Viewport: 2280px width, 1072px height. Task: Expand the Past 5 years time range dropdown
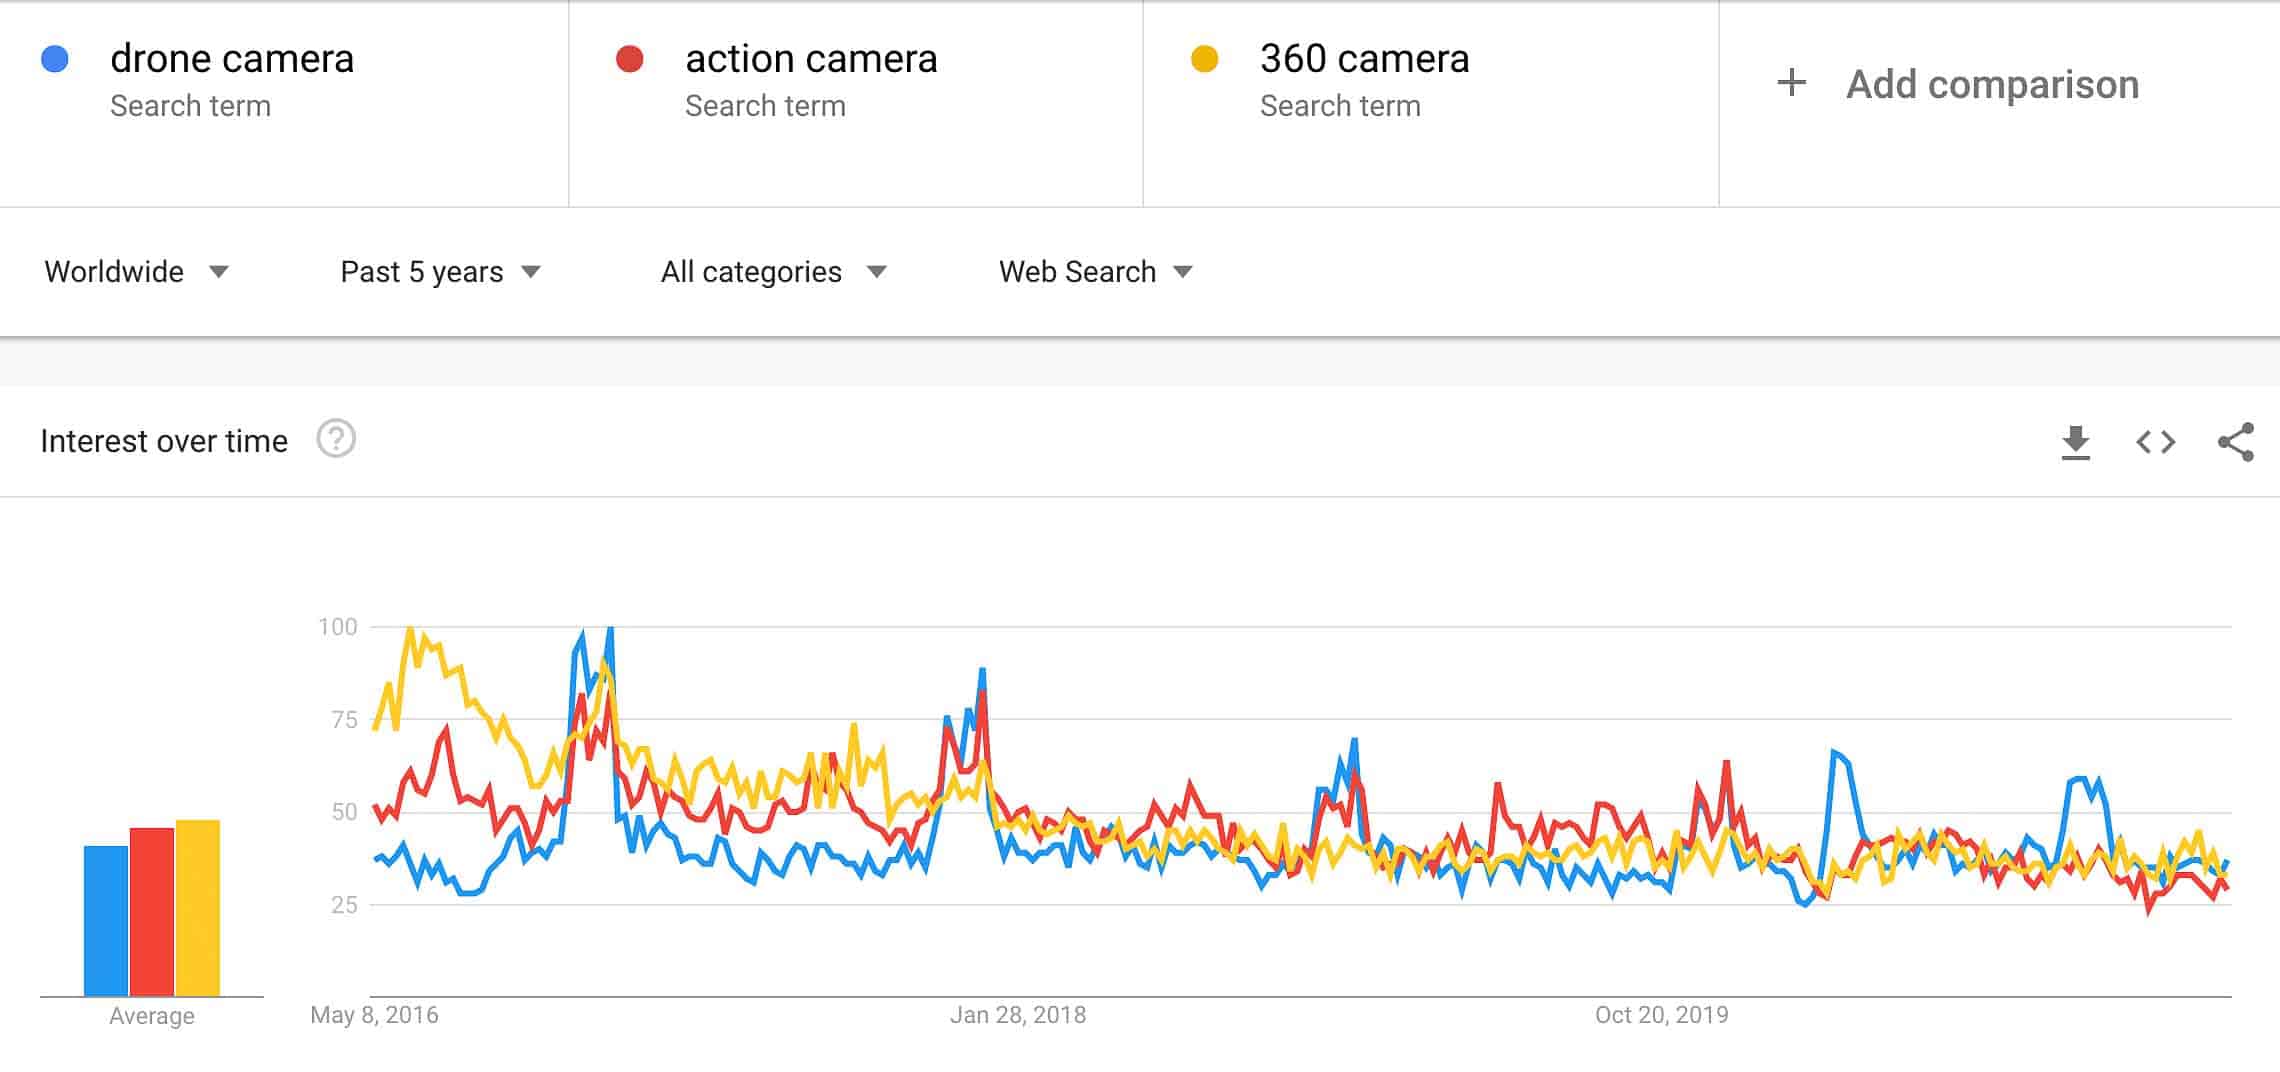tap(437, 271)
